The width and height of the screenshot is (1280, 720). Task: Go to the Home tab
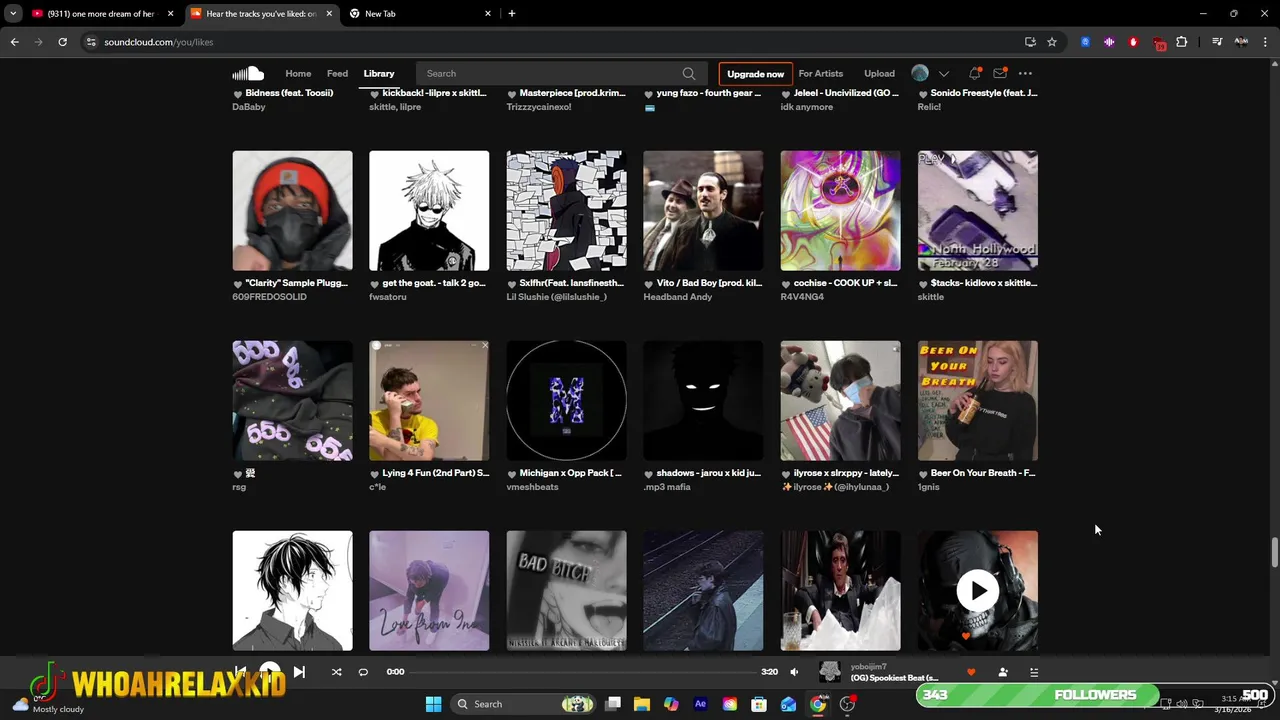[x=298, y=73]
